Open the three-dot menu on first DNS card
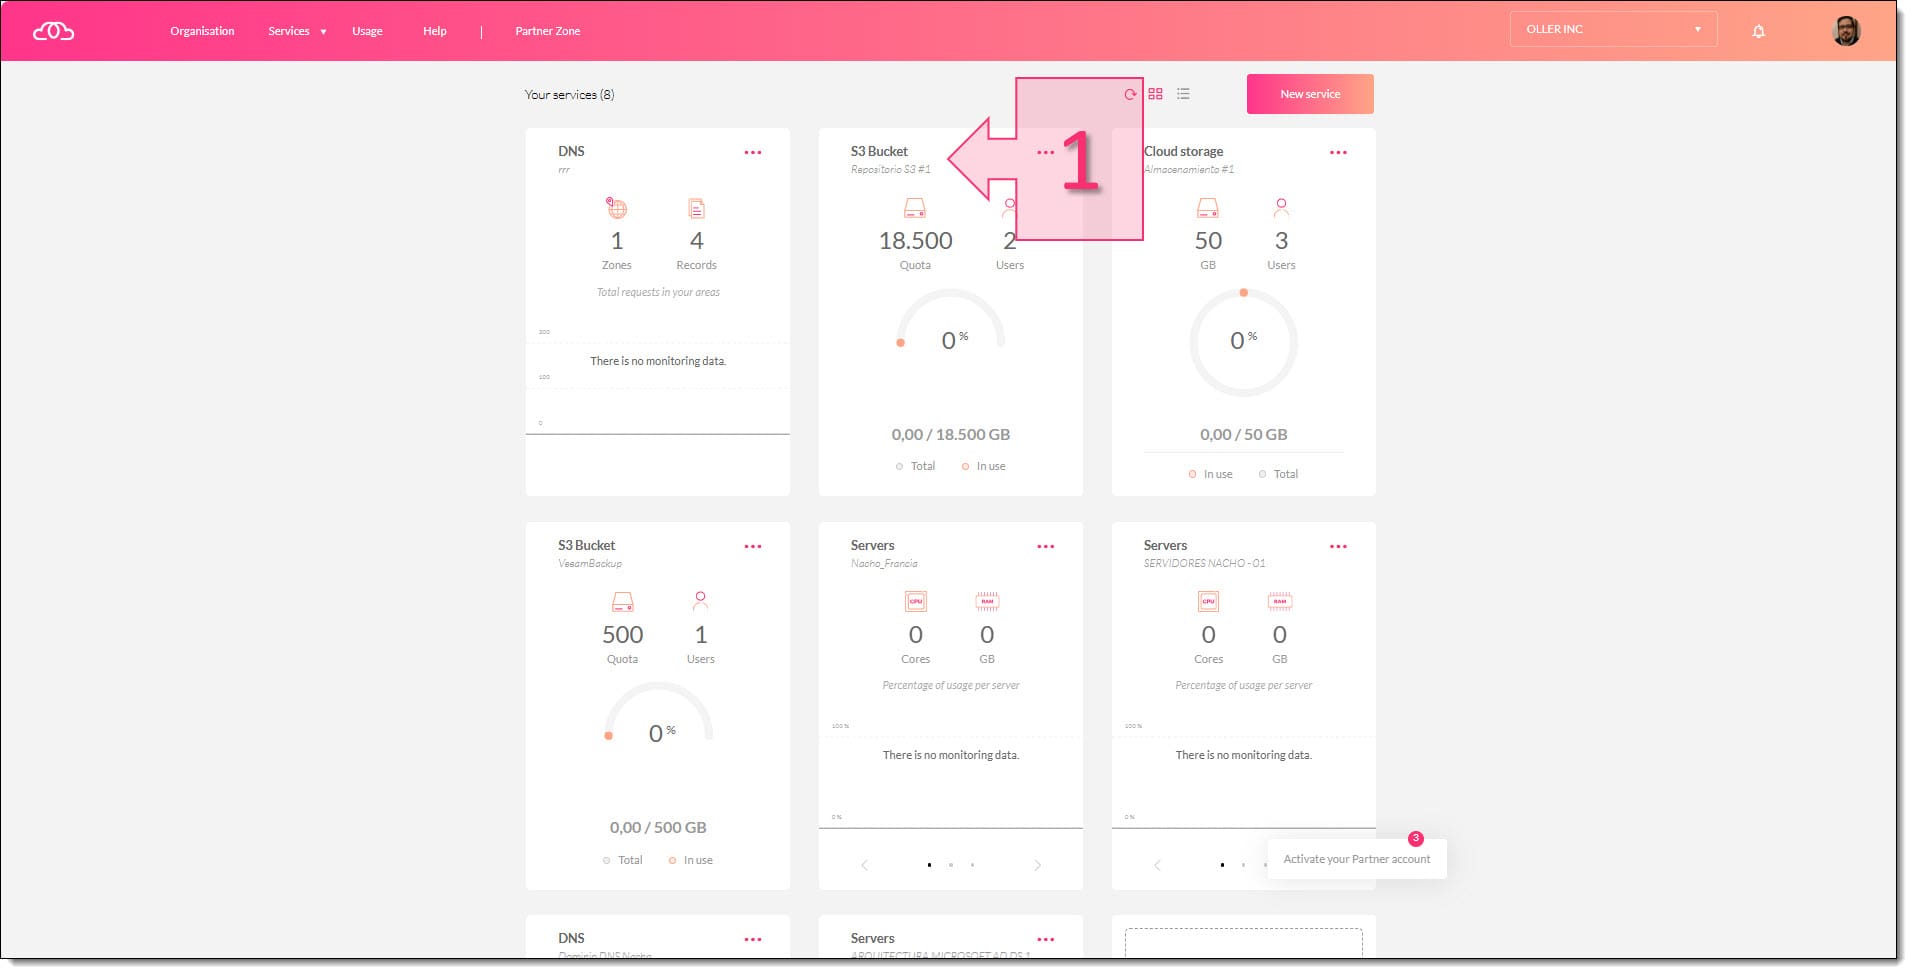 [x=753, y=153]
